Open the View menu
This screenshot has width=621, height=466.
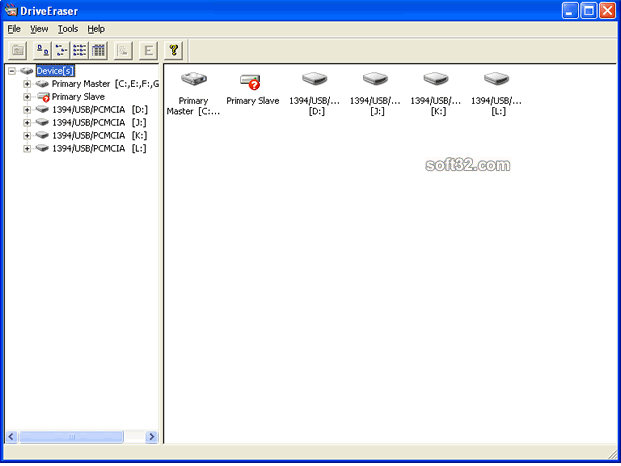(39, 29)
